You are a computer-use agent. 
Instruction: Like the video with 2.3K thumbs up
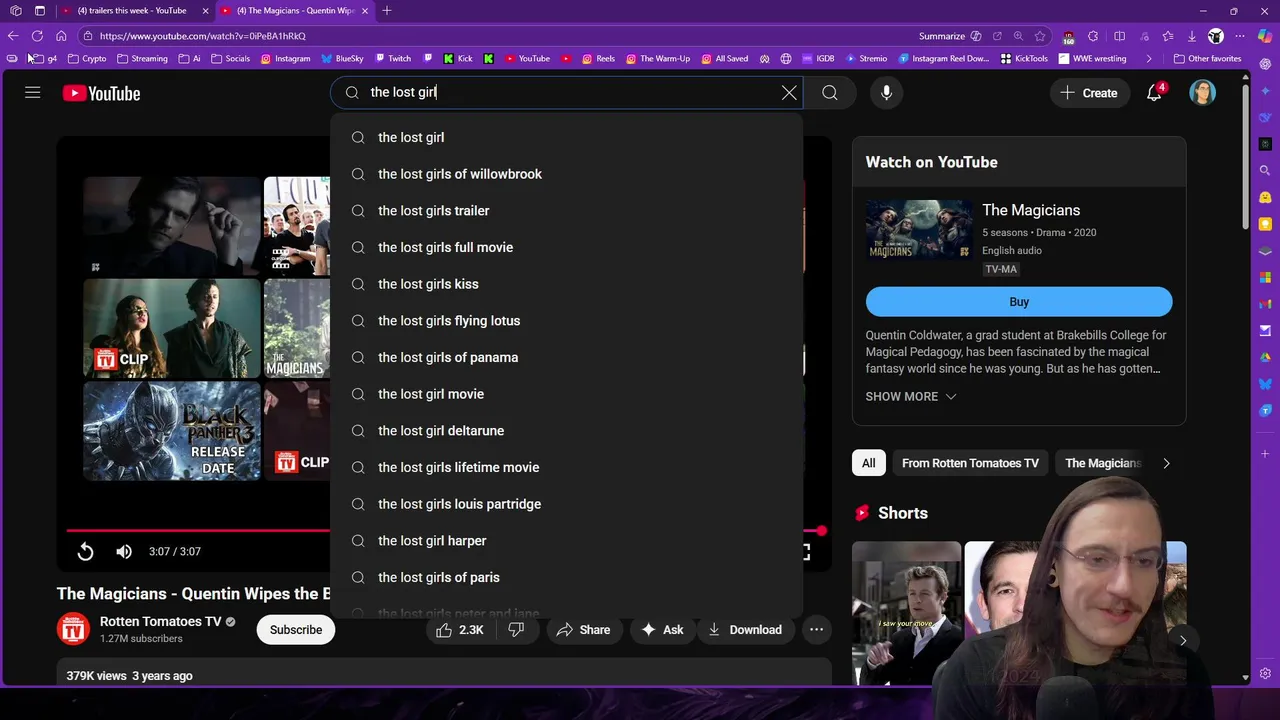click(x=459, y=629)
